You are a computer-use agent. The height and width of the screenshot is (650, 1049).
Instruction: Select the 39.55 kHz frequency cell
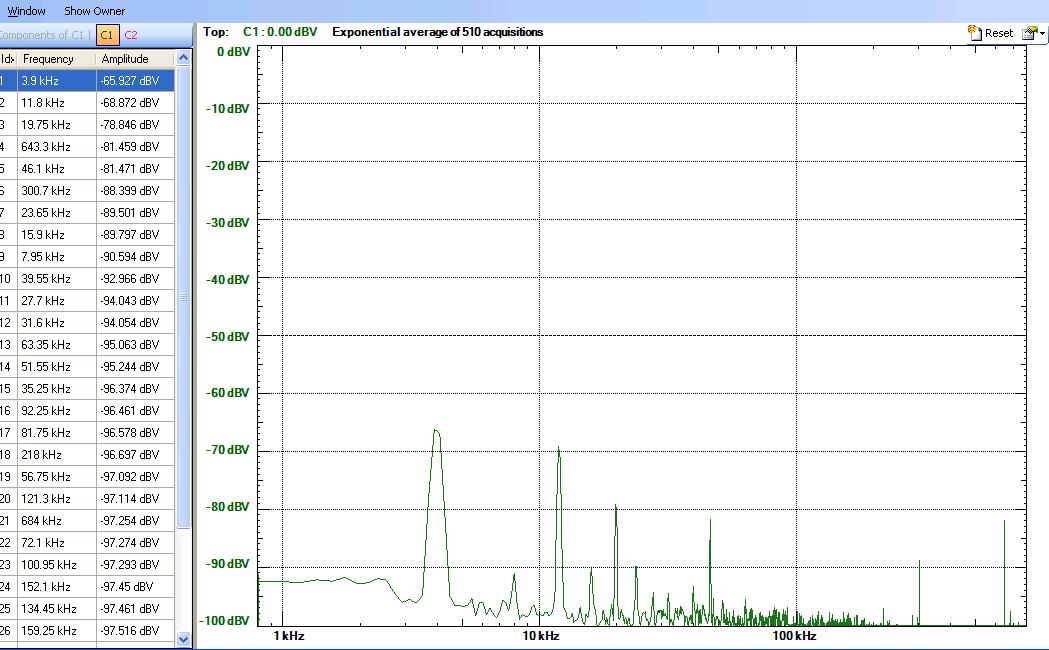tap(57, 278)
